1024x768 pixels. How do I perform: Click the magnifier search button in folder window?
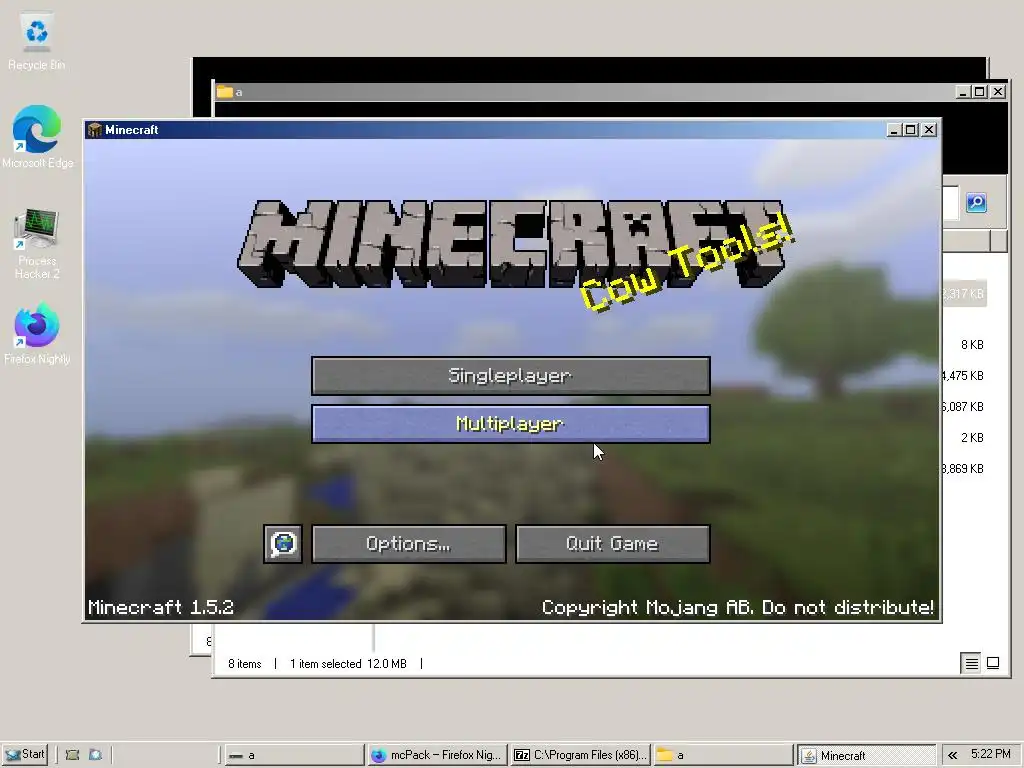(x=976, y=202)
